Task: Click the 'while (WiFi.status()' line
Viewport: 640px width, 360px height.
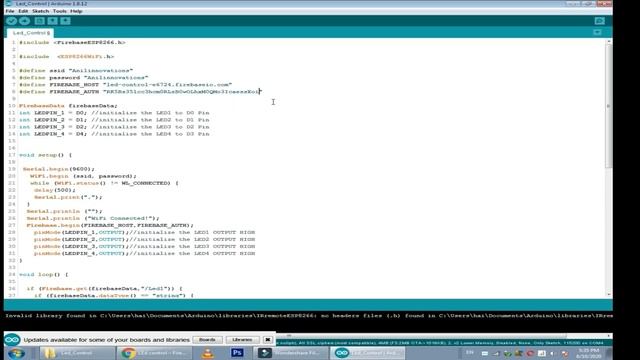Action: [104, 183]
